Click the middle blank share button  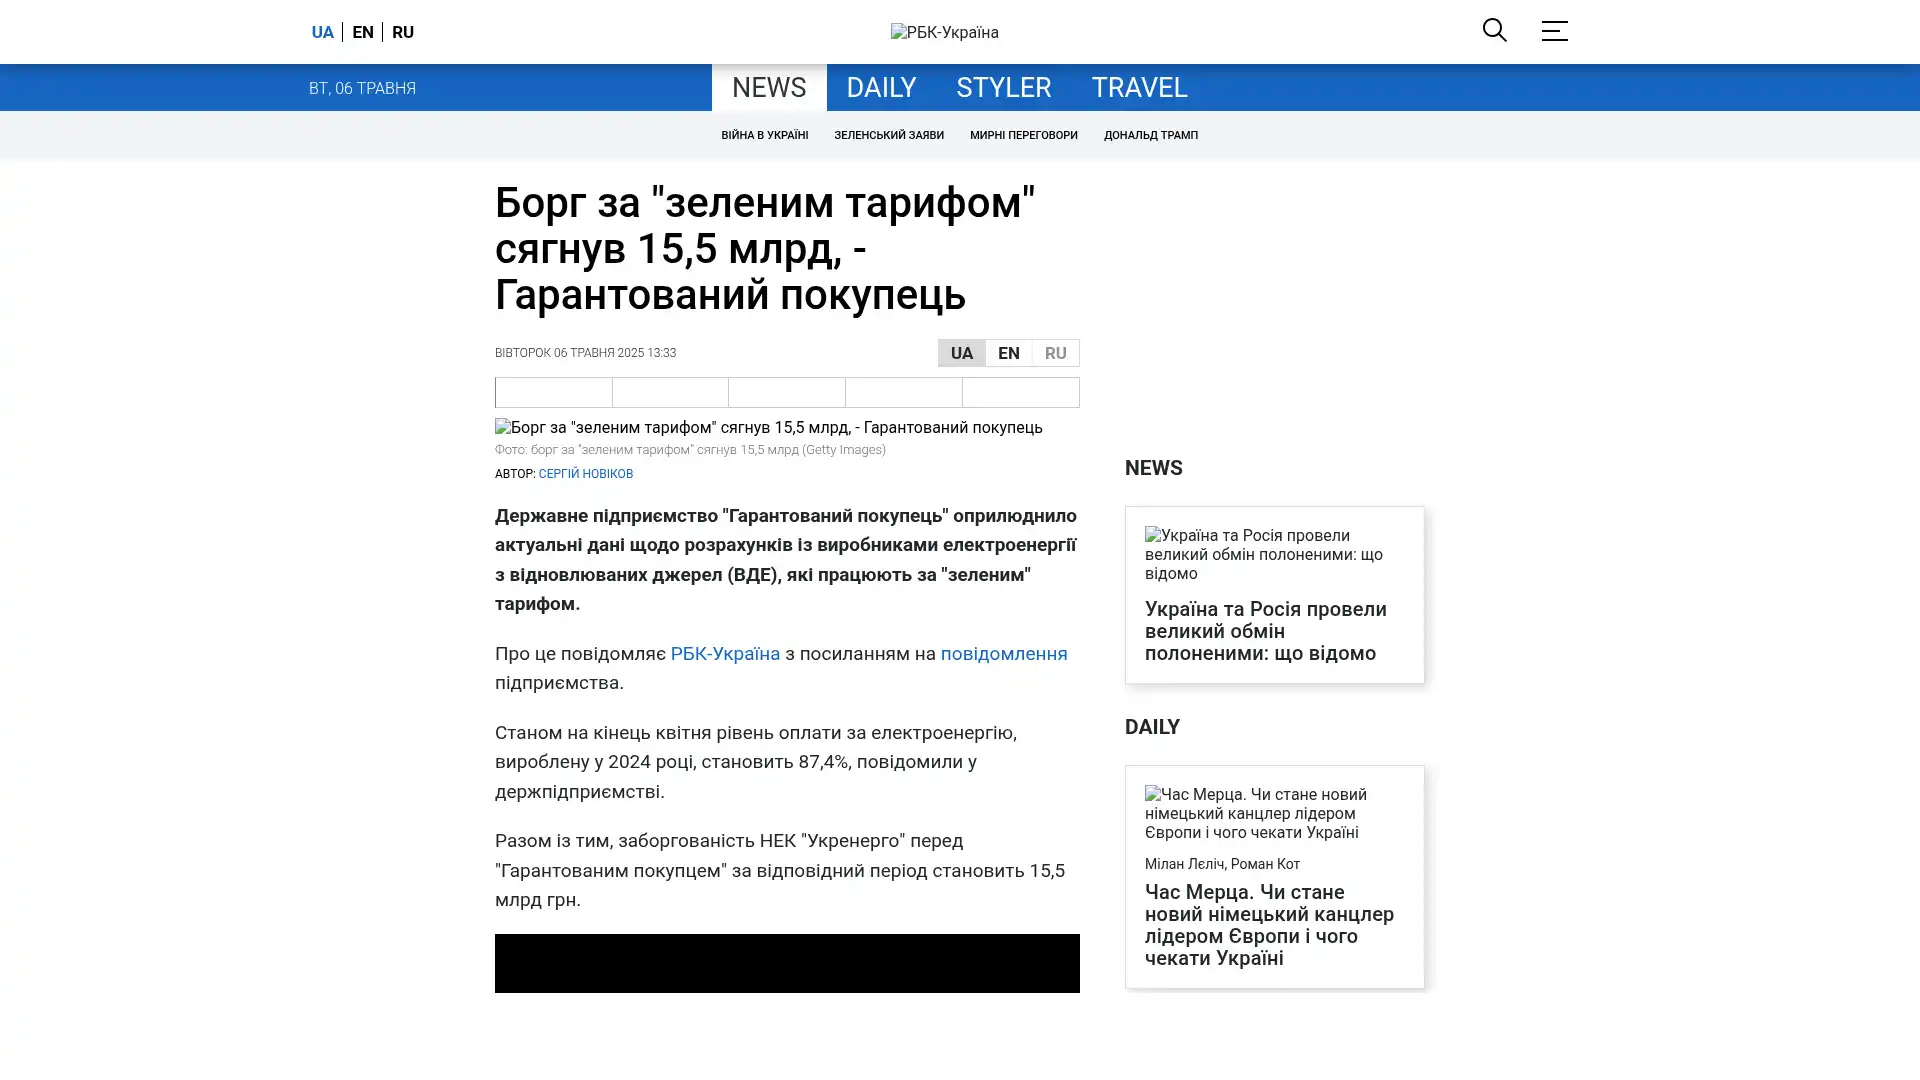coord(786,392)
